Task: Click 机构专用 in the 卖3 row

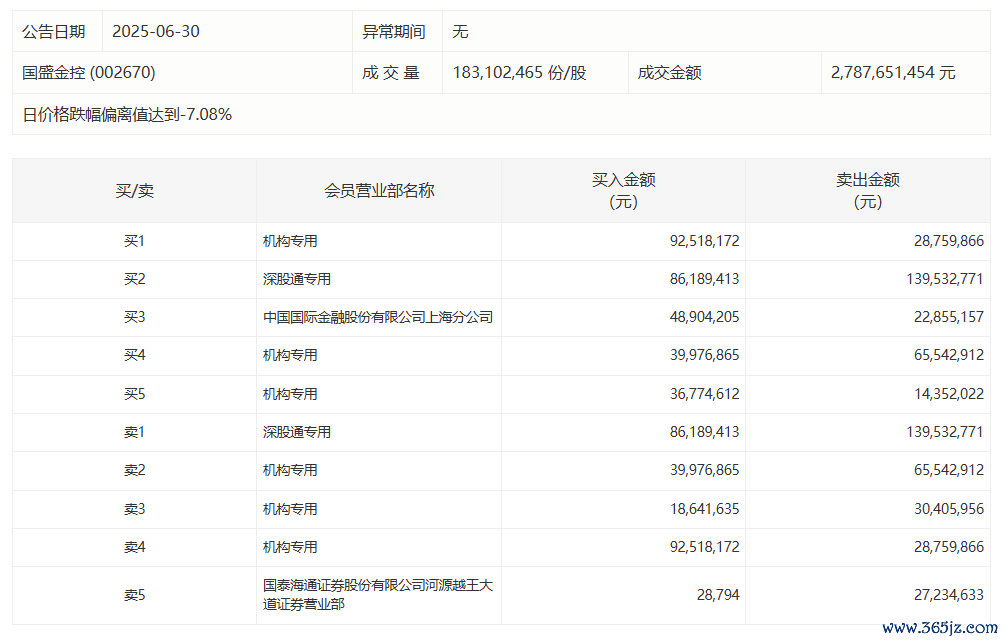Action: coord(290,509)
